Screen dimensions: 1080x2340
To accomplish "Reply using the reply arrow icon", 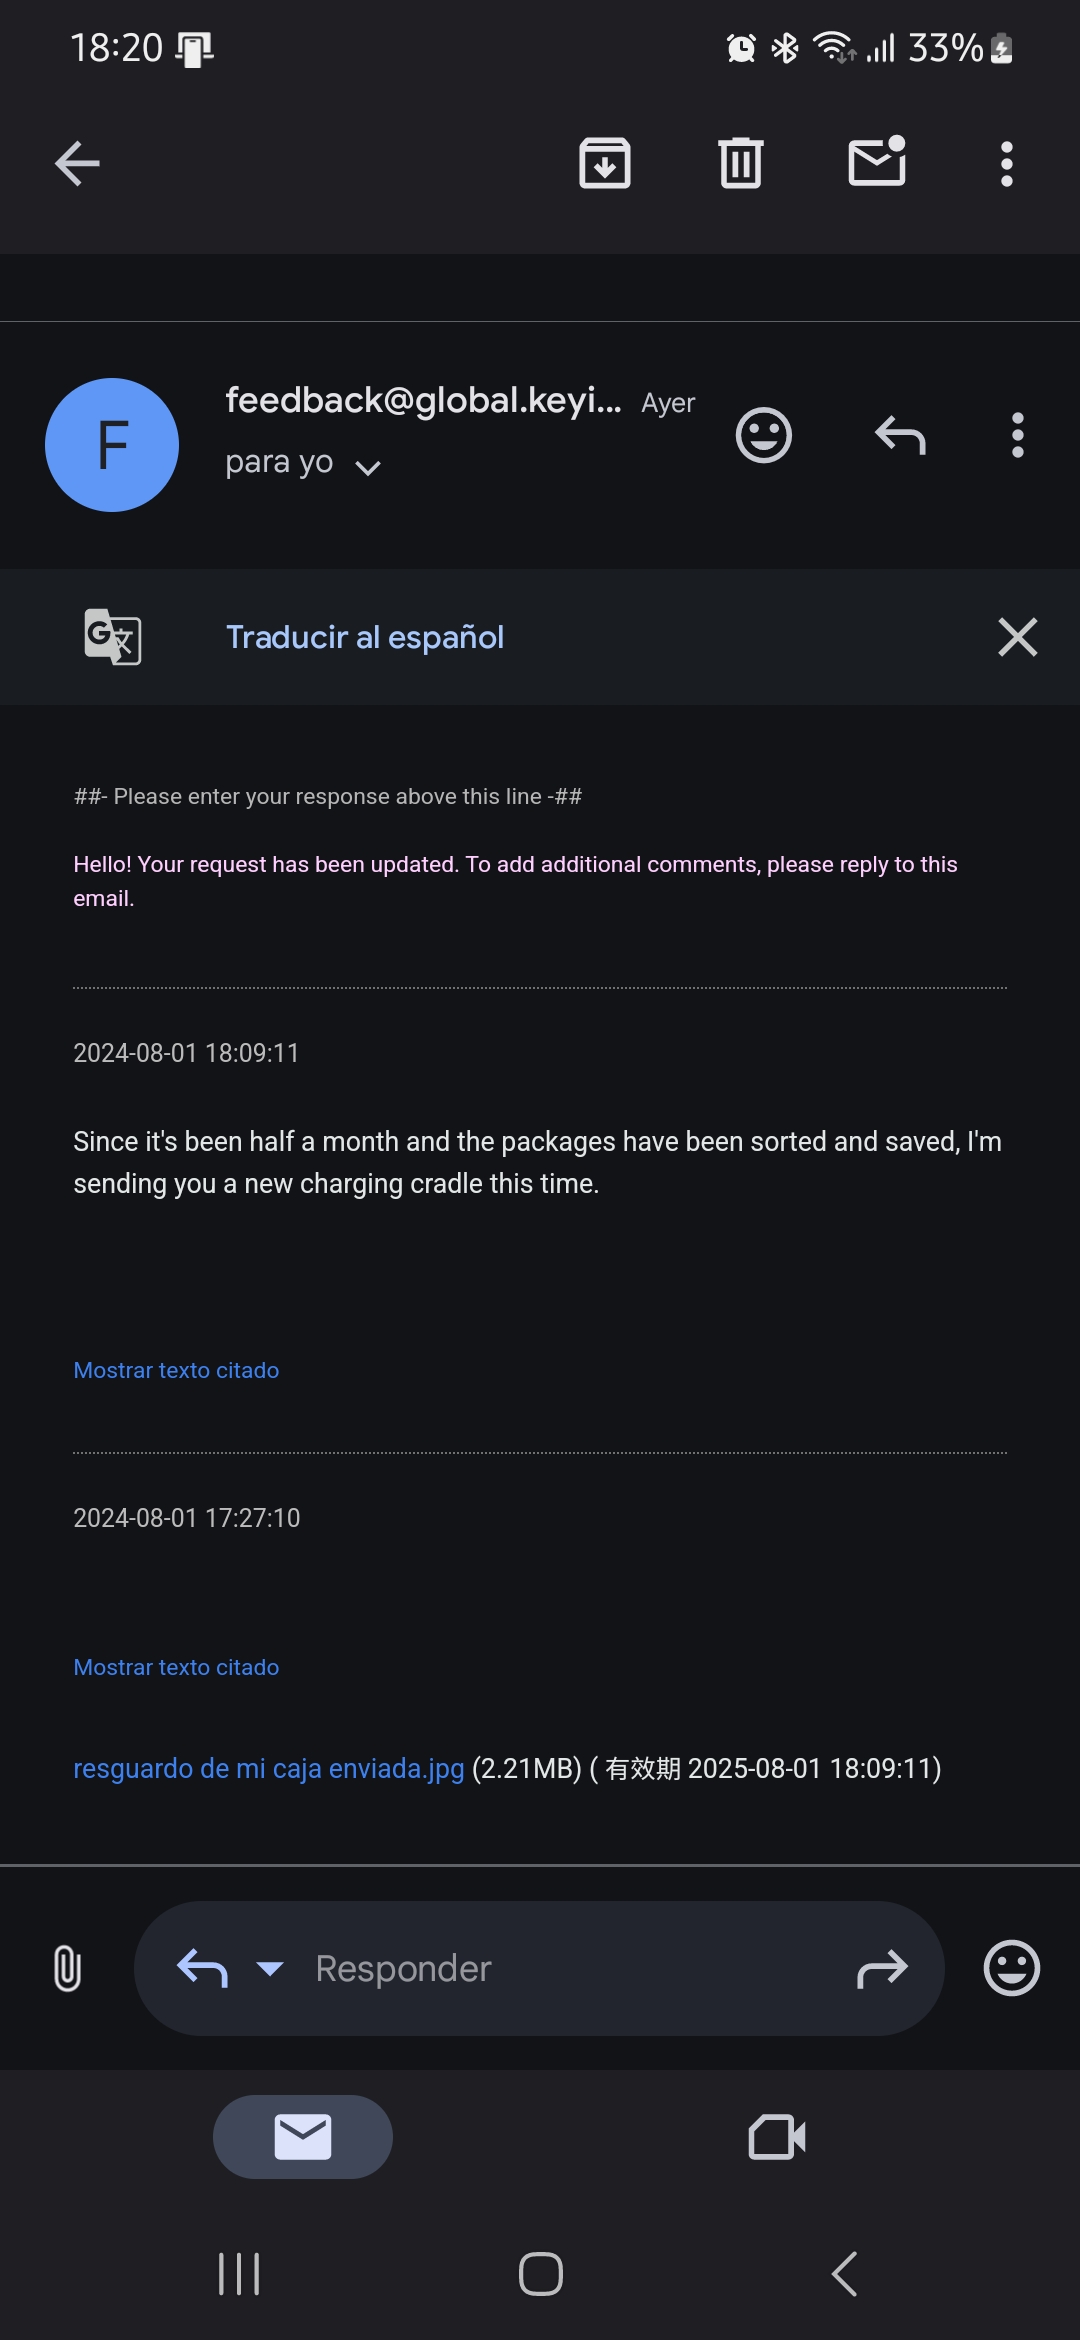I will tap(897, 434).
